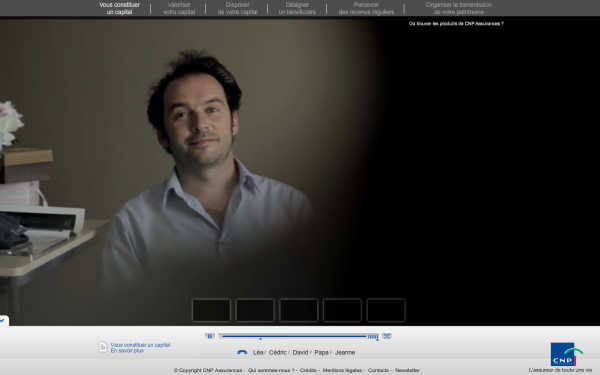This screenshot has height=375, width=600.
Task: Open the 'Vous constituer un capital' link near document icon
Action: point(140,345)
